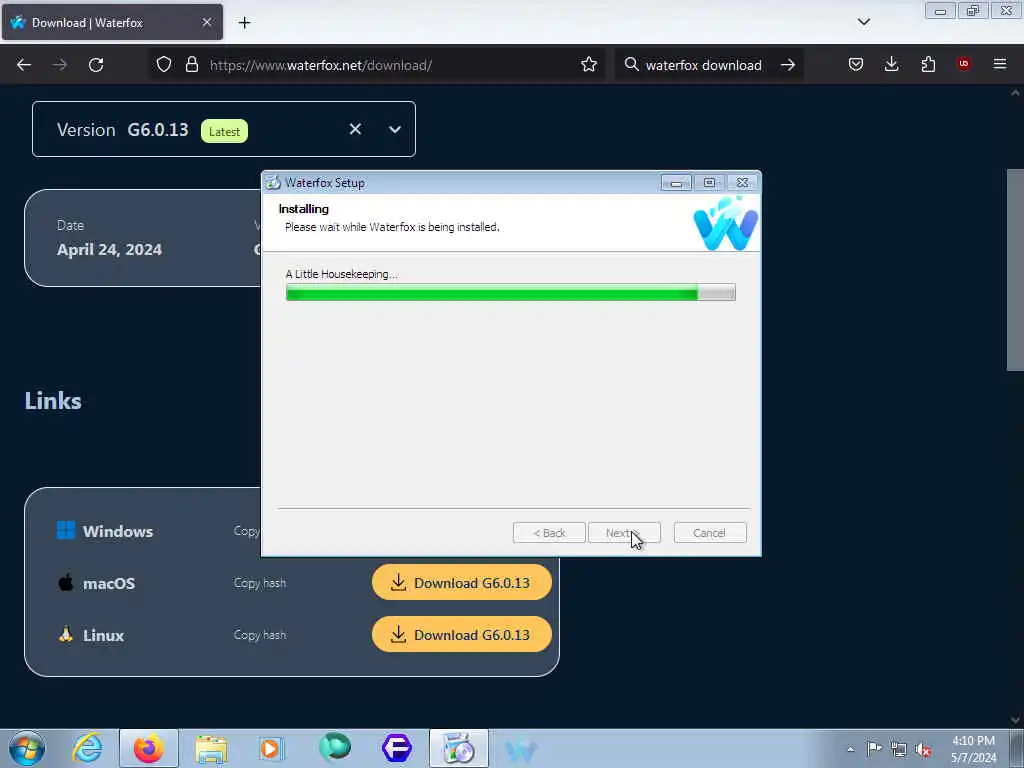Select the Download | Waterfox tab
This screenshot has width=1024, height=768.
112,22
